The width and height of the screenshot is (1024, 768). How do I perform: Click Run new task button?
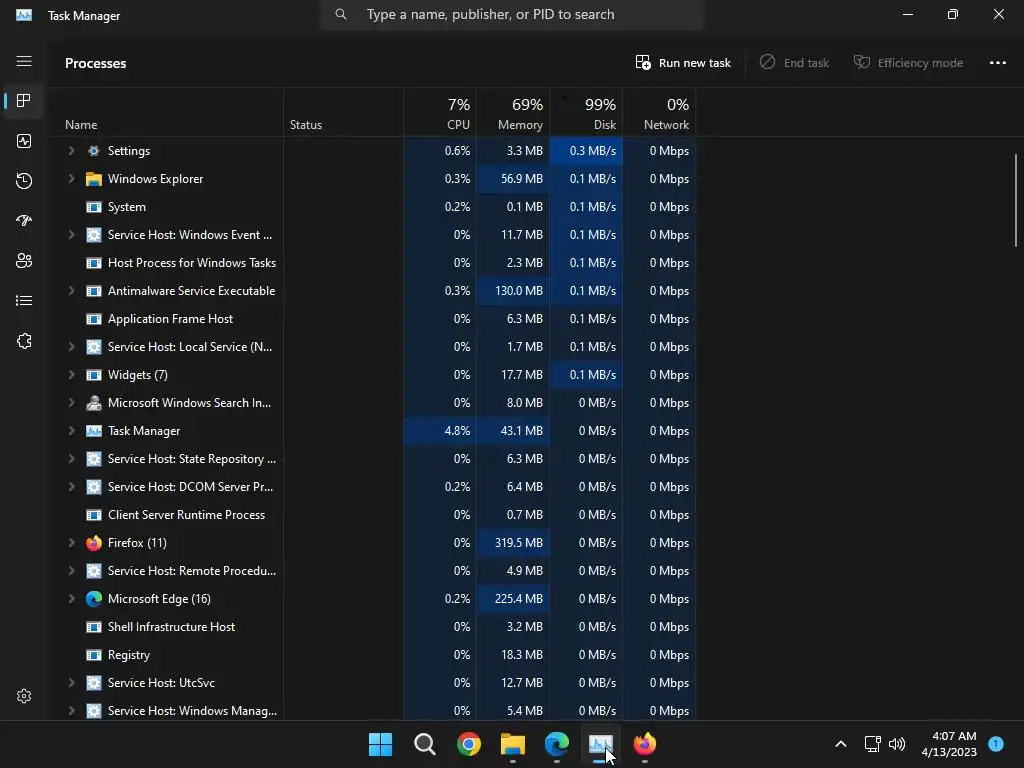[683, 63]
